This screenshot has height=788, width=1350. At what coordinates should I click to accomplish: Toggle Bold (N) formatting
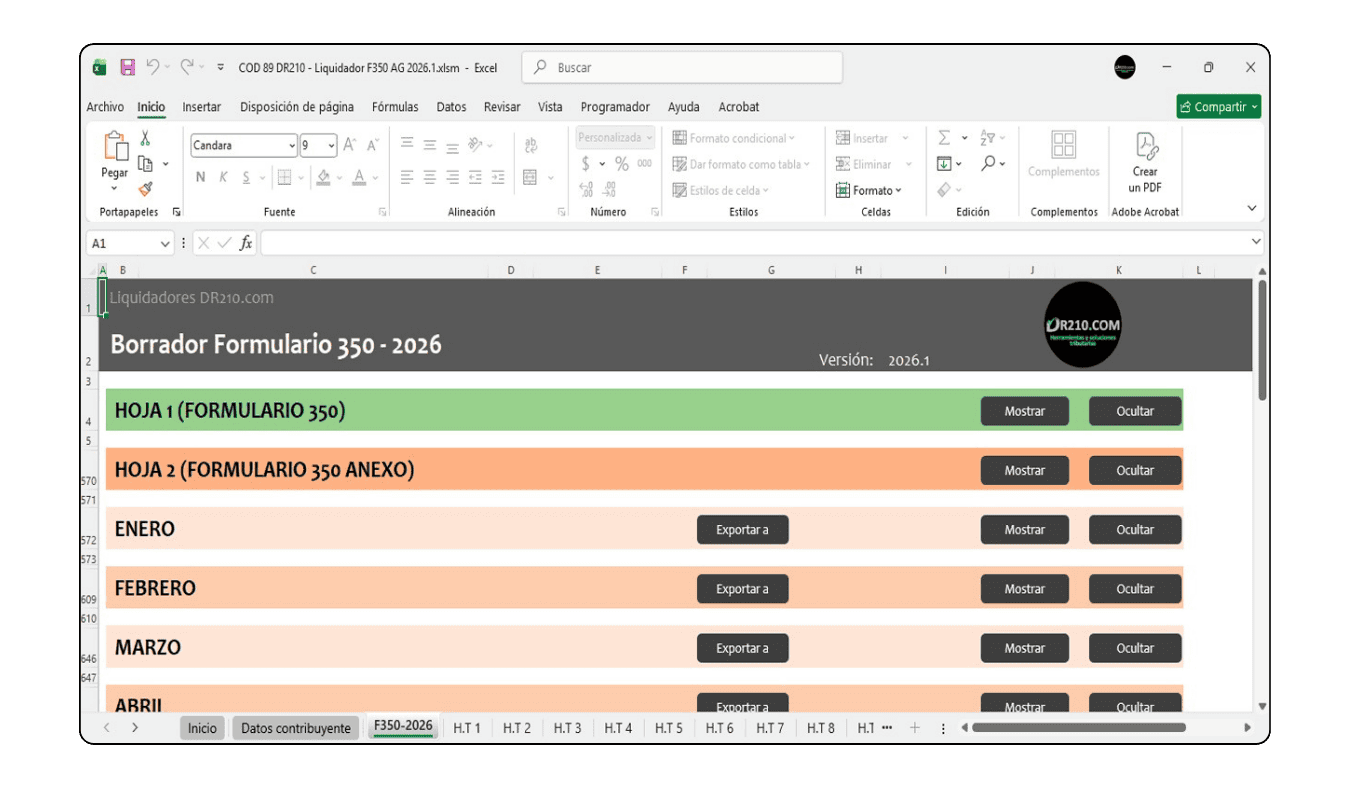click(x=200, y=177)
